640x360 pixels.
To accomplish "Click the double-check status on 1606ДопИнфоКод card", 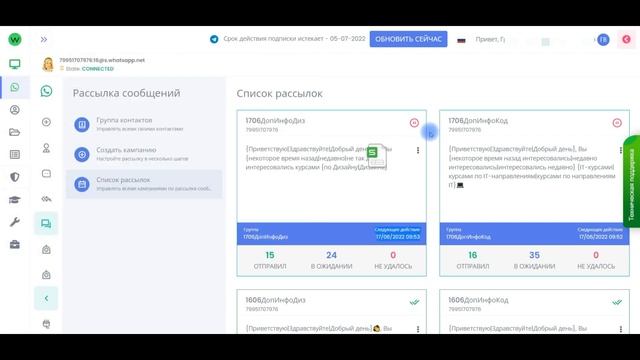I will click(617, 302).
